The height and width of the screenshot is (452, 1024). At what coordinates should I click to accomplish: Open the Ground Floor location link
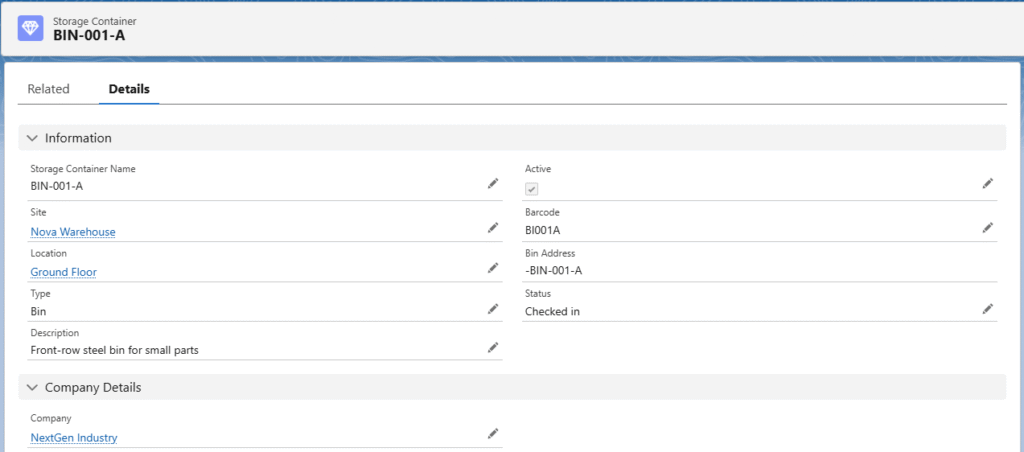point(63,272)
